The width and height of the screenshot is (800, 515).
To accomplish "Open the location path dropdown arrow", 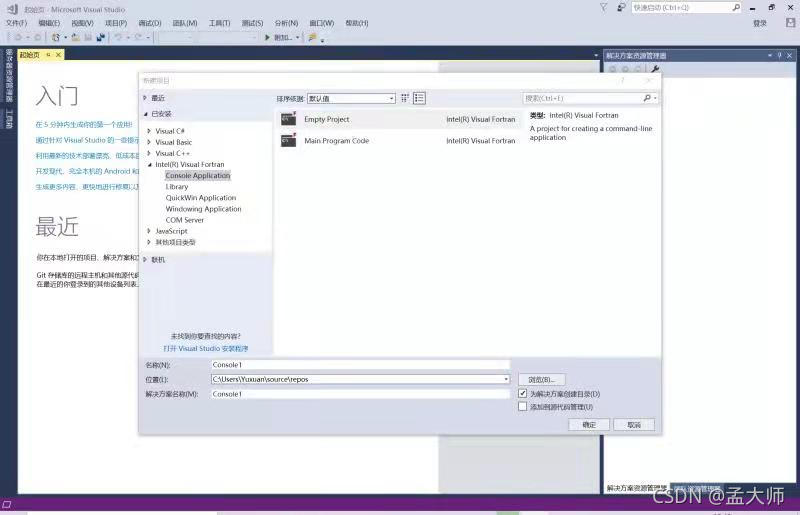I will click(x=506, y=379).
